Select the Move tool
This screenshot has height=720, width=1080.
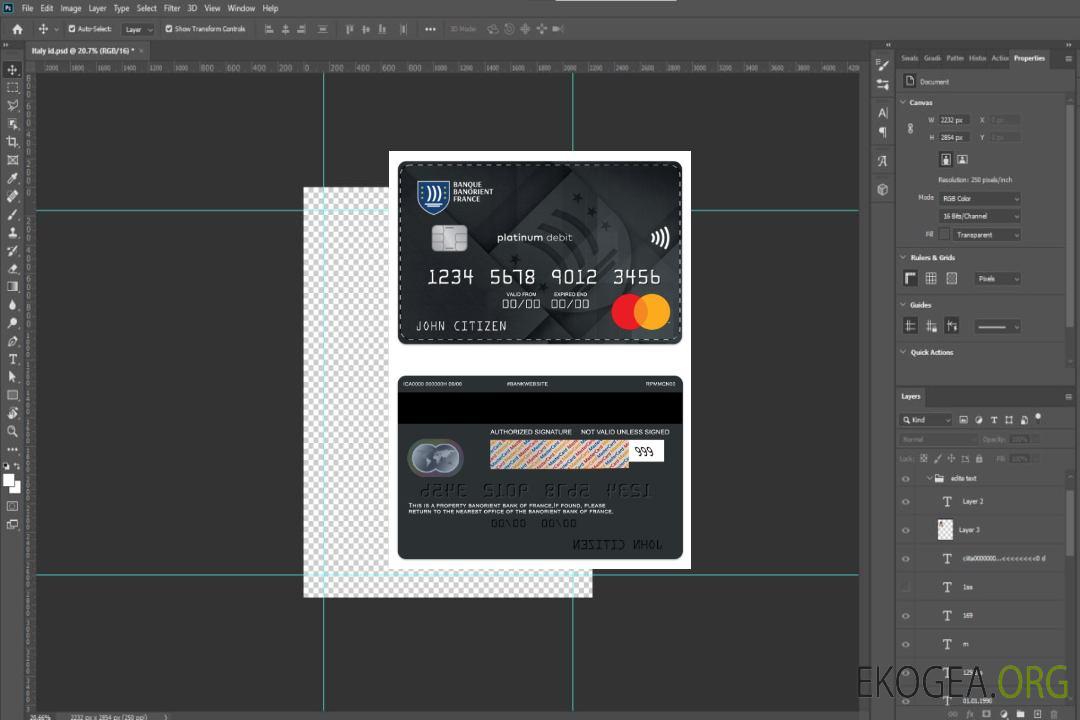pyautogui.click(x=12, y=70)
